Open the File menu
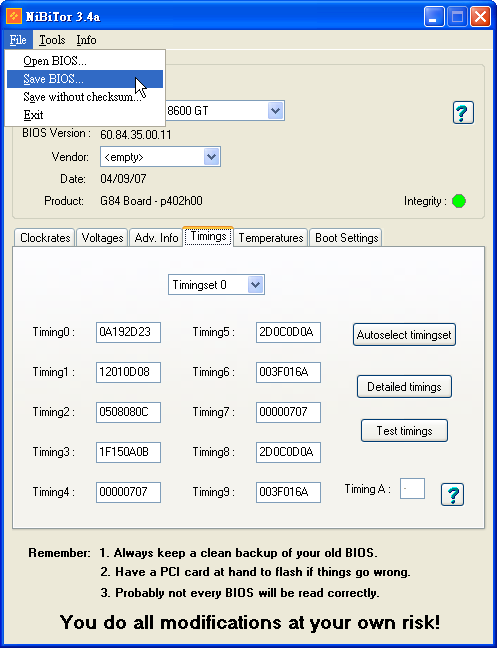 click(18, 40)
